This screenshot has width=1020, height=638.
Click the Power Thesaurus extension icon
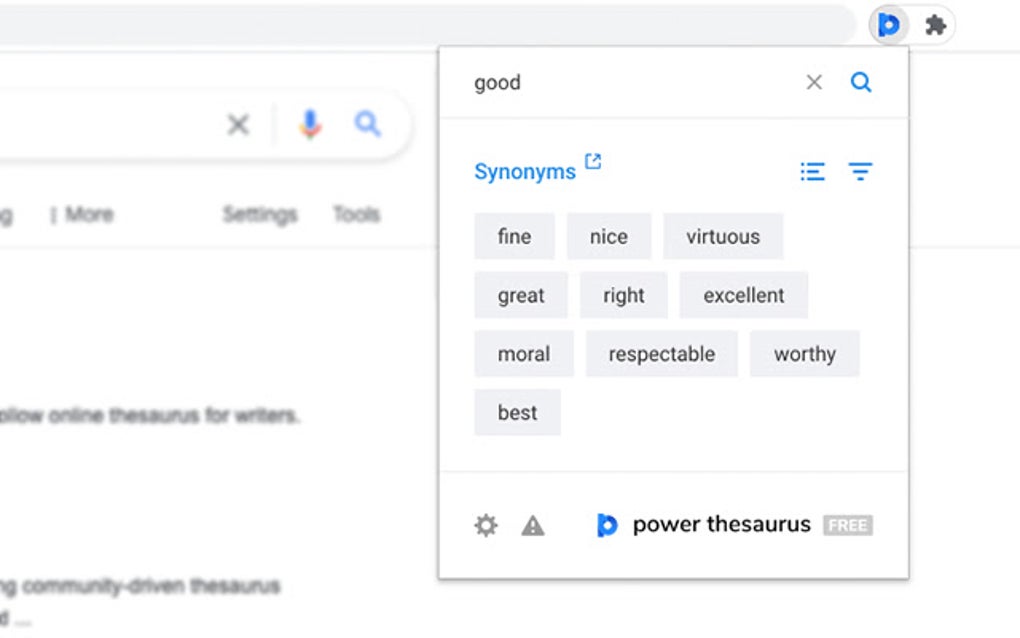click(886, 25)
